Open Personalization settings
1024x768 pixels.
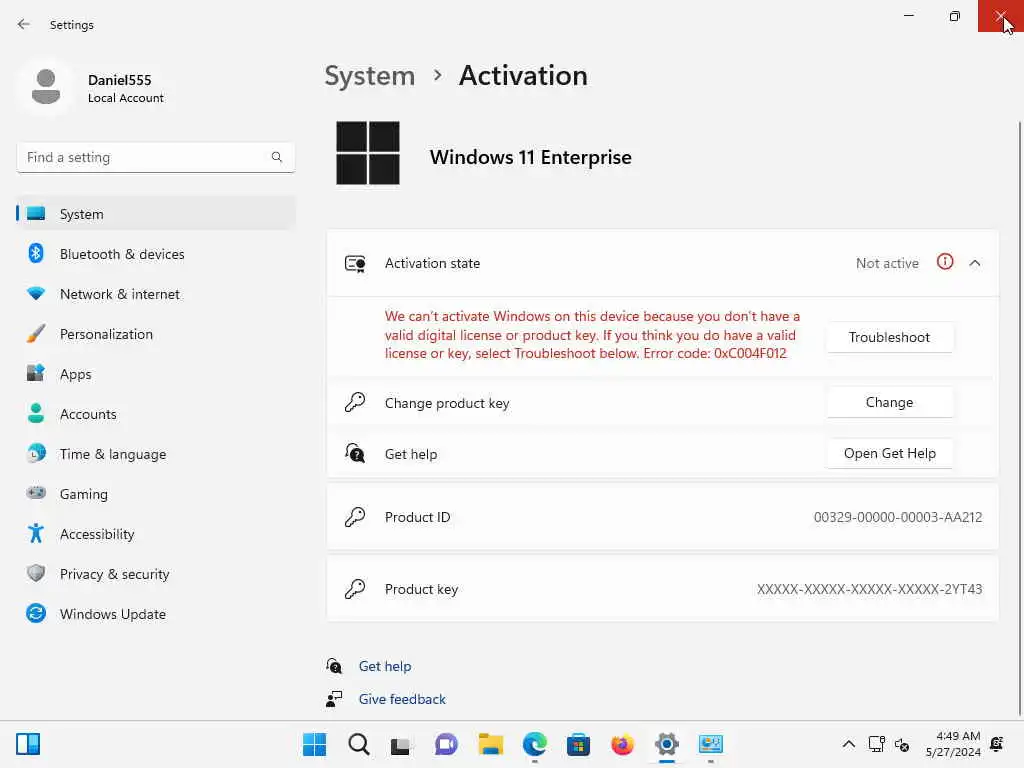155,334
